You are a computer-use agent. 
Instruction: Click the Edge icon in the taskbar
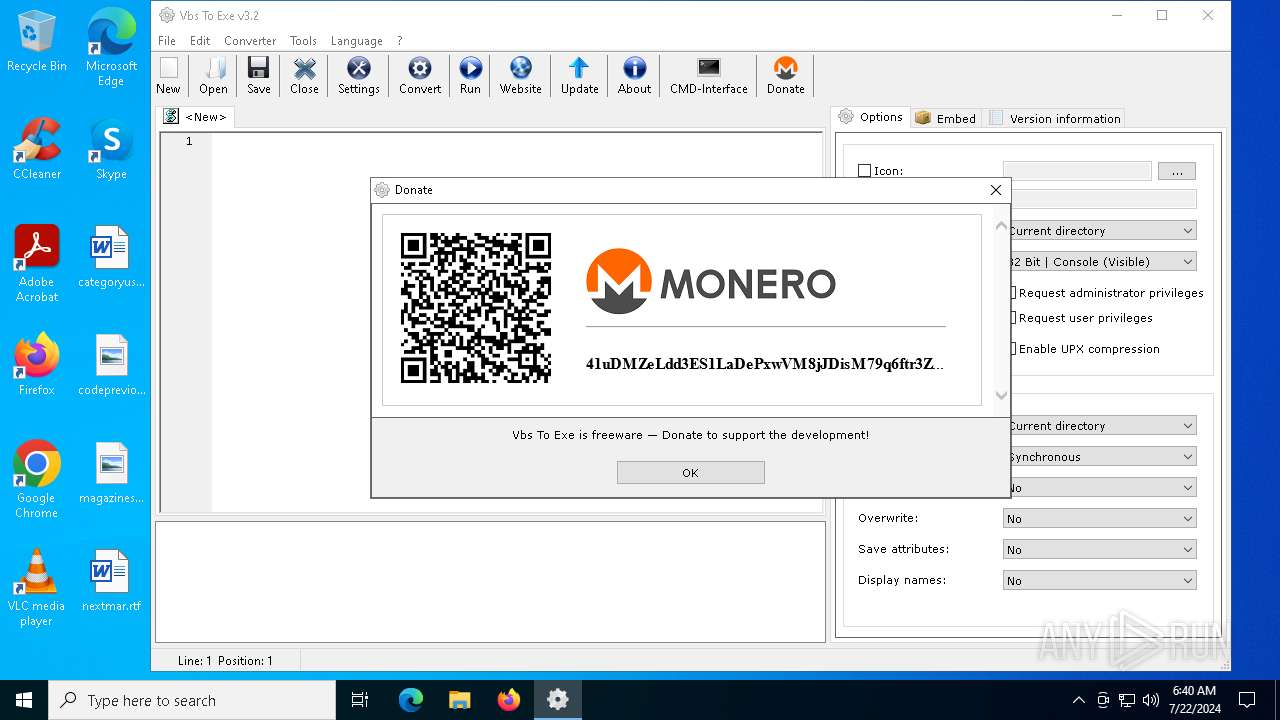[x=411, y=700]
